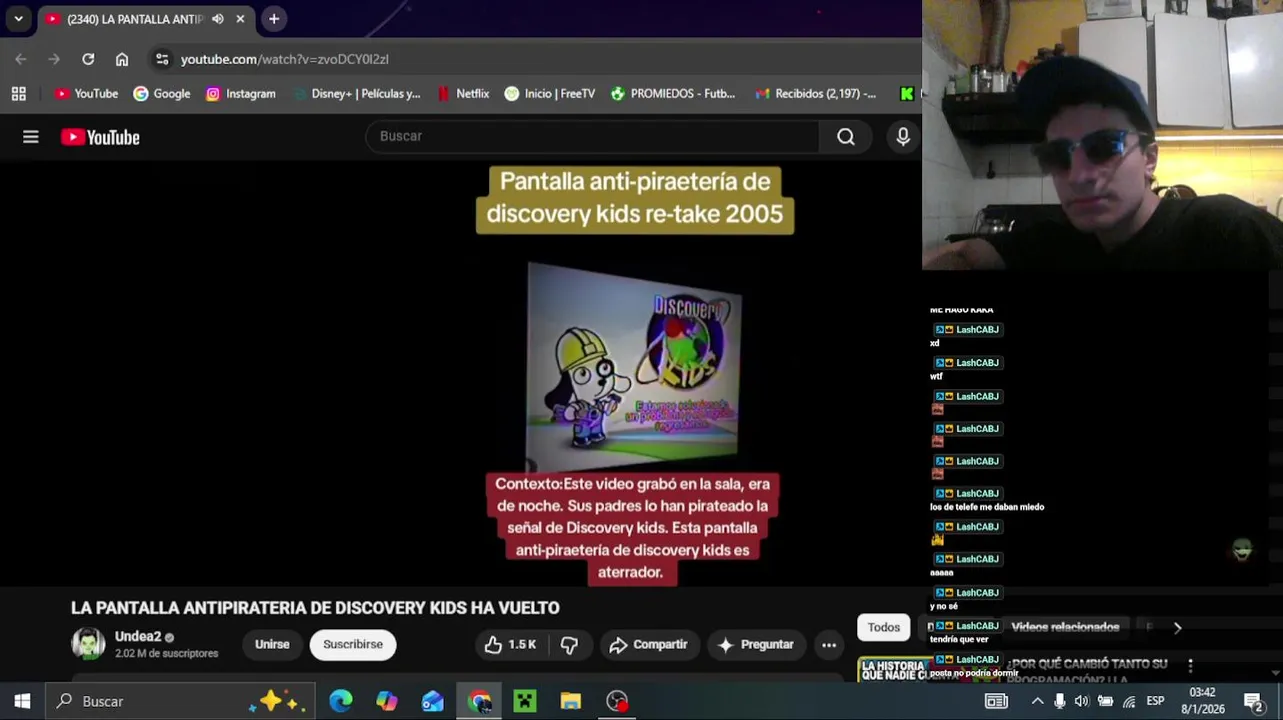
Task: Reload the page with the refresh icon
Action: pos(88,59)
